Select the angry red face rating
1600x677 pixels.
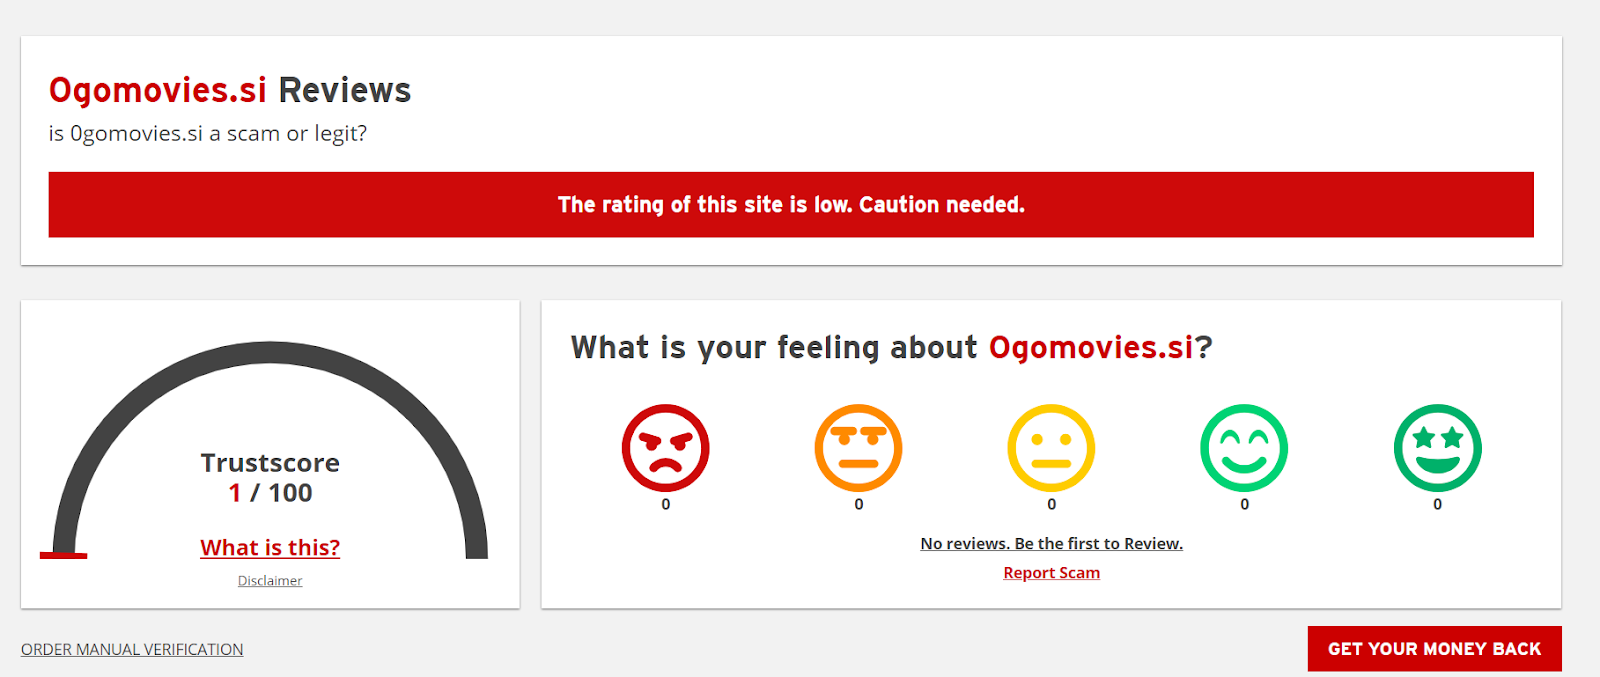(665, 448)
